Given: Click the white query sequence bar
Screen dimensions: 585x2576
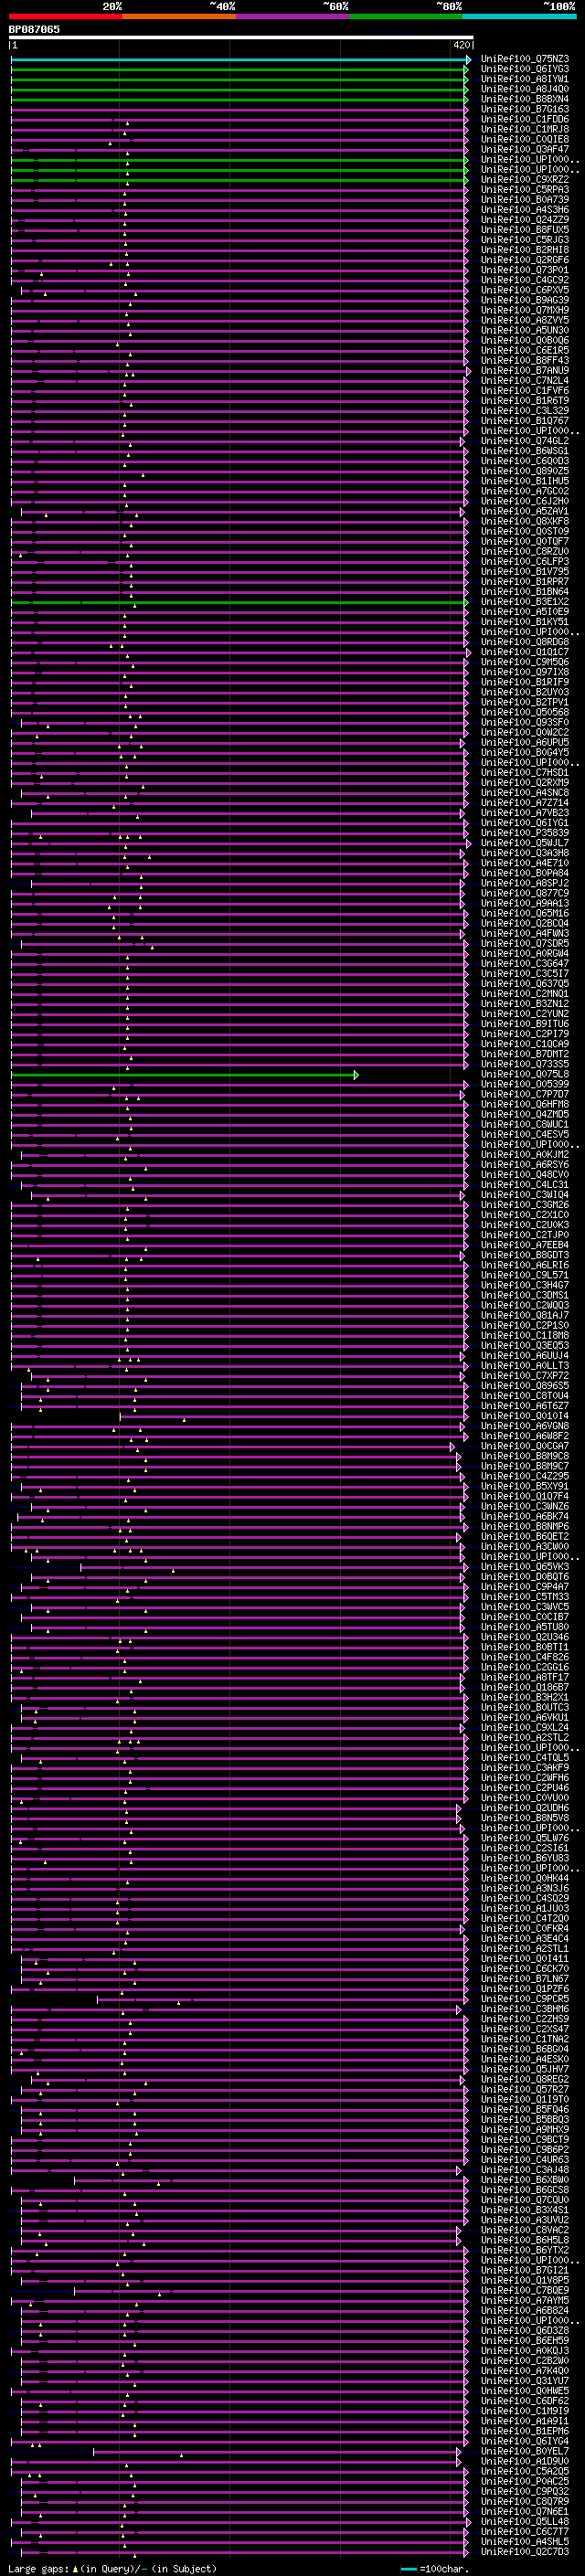Looking at the screenshot, I should tap(241, 38).
